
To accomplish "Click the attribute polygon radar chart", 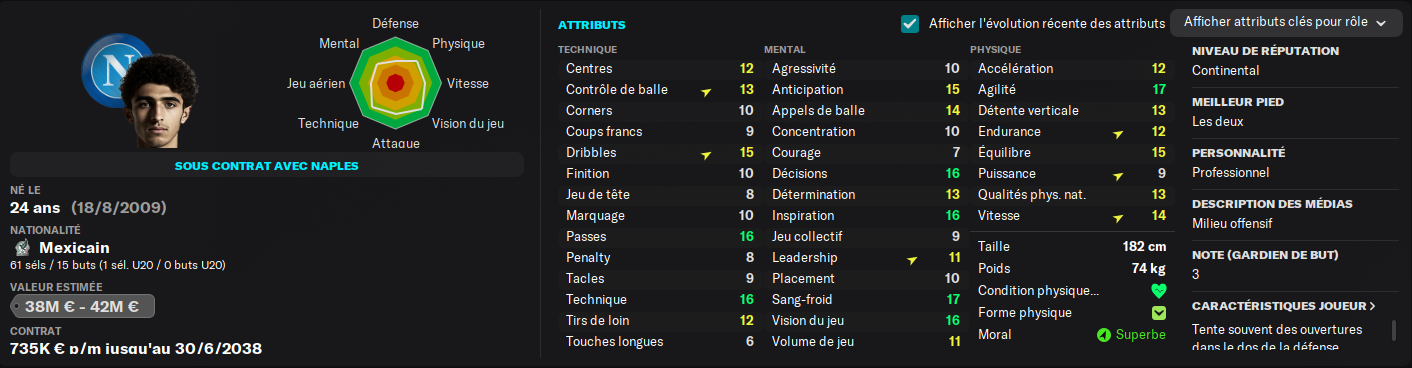I will [394, 82].
